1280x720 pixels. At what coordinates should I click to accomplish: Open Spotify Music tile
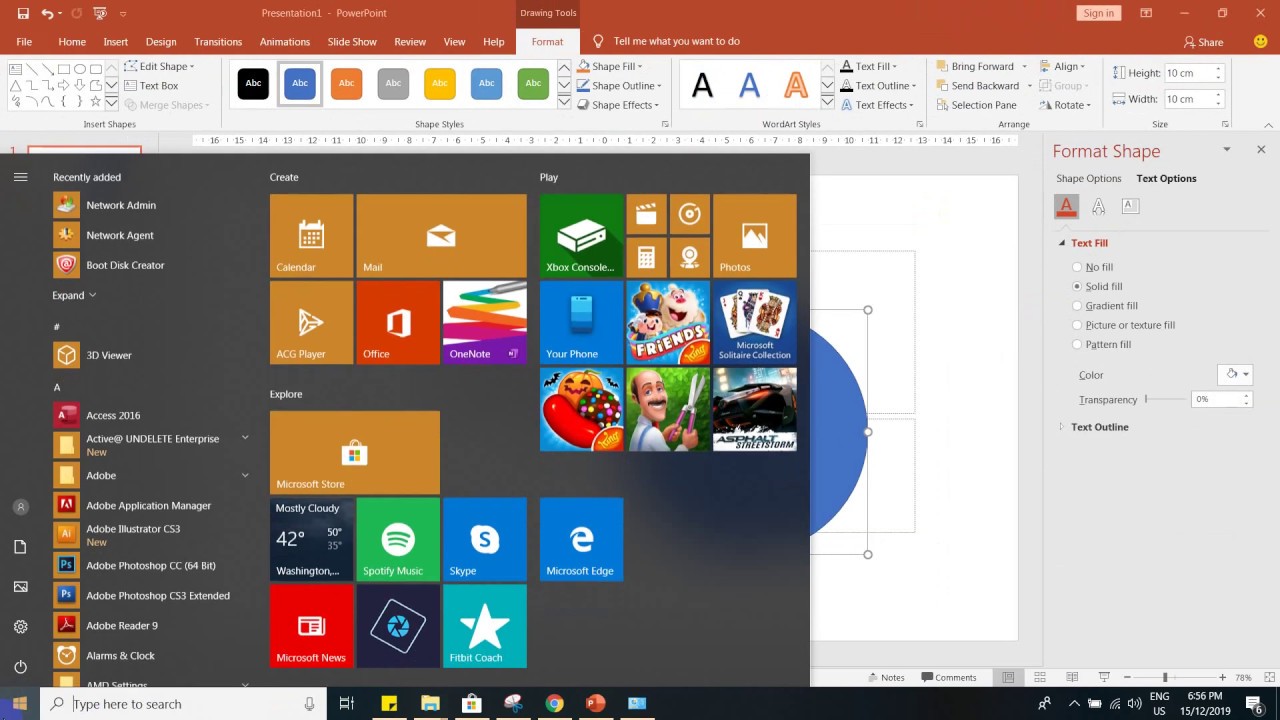pyautogui.click(x=398, y=539)
